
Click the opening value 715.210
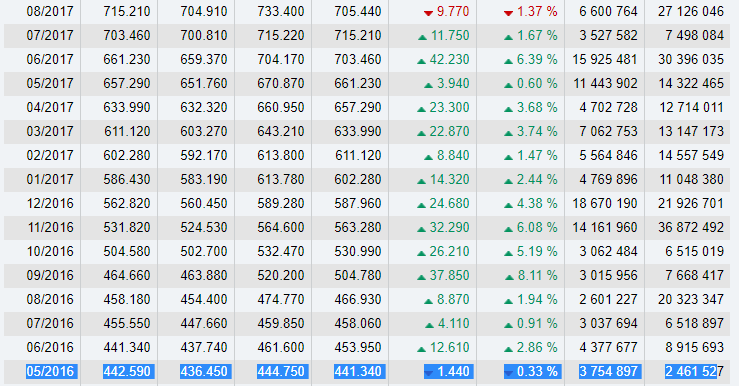click(x=127, y=11)
